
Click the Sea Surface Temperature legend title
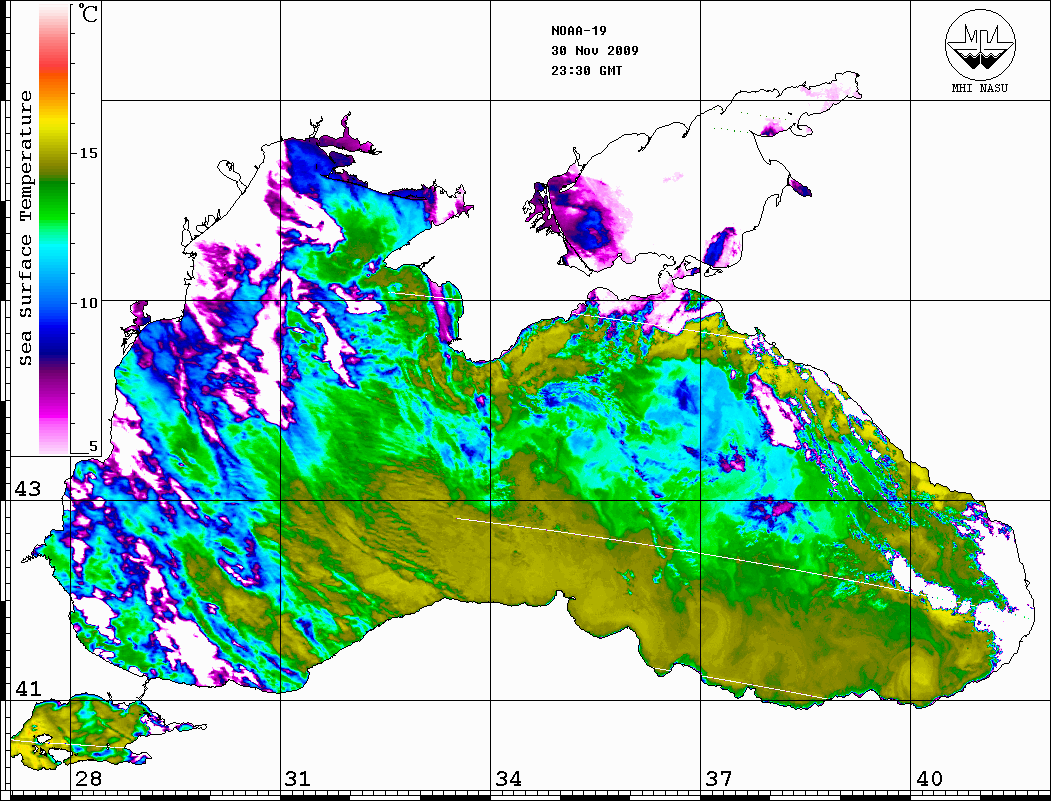(x=25, y=229)
